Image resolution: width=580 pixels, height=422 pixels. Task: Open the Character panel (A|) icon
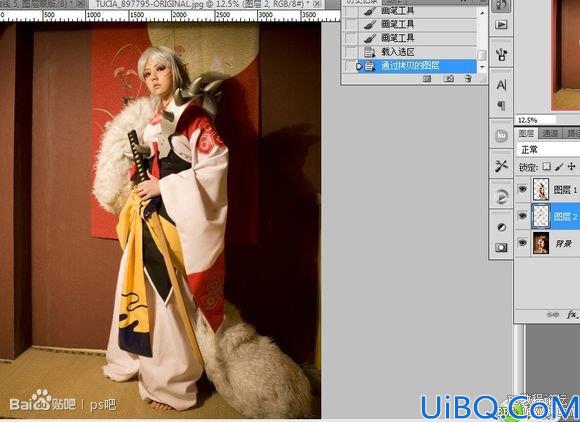pyautogui.click(x=501, y=85)
